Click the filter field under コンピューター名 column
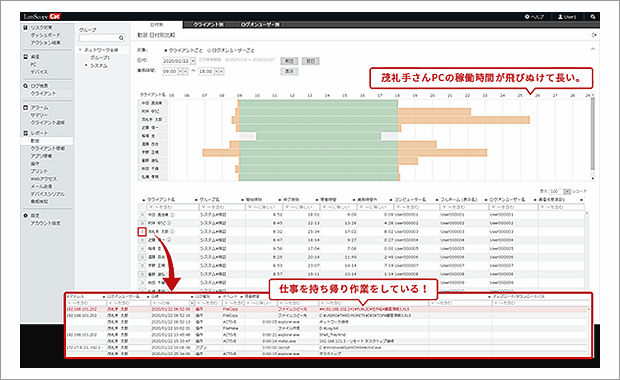This screenshot has height=380, width=620. (x=416, y=207)
